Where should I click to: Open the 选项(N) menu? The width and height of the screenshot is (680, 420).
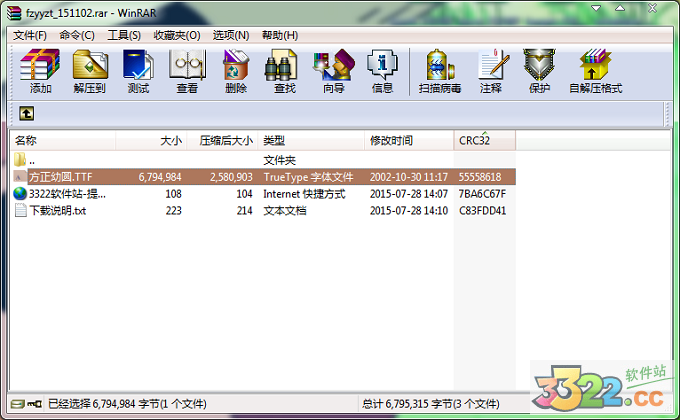pyautogui.click(x=231, y=35)
